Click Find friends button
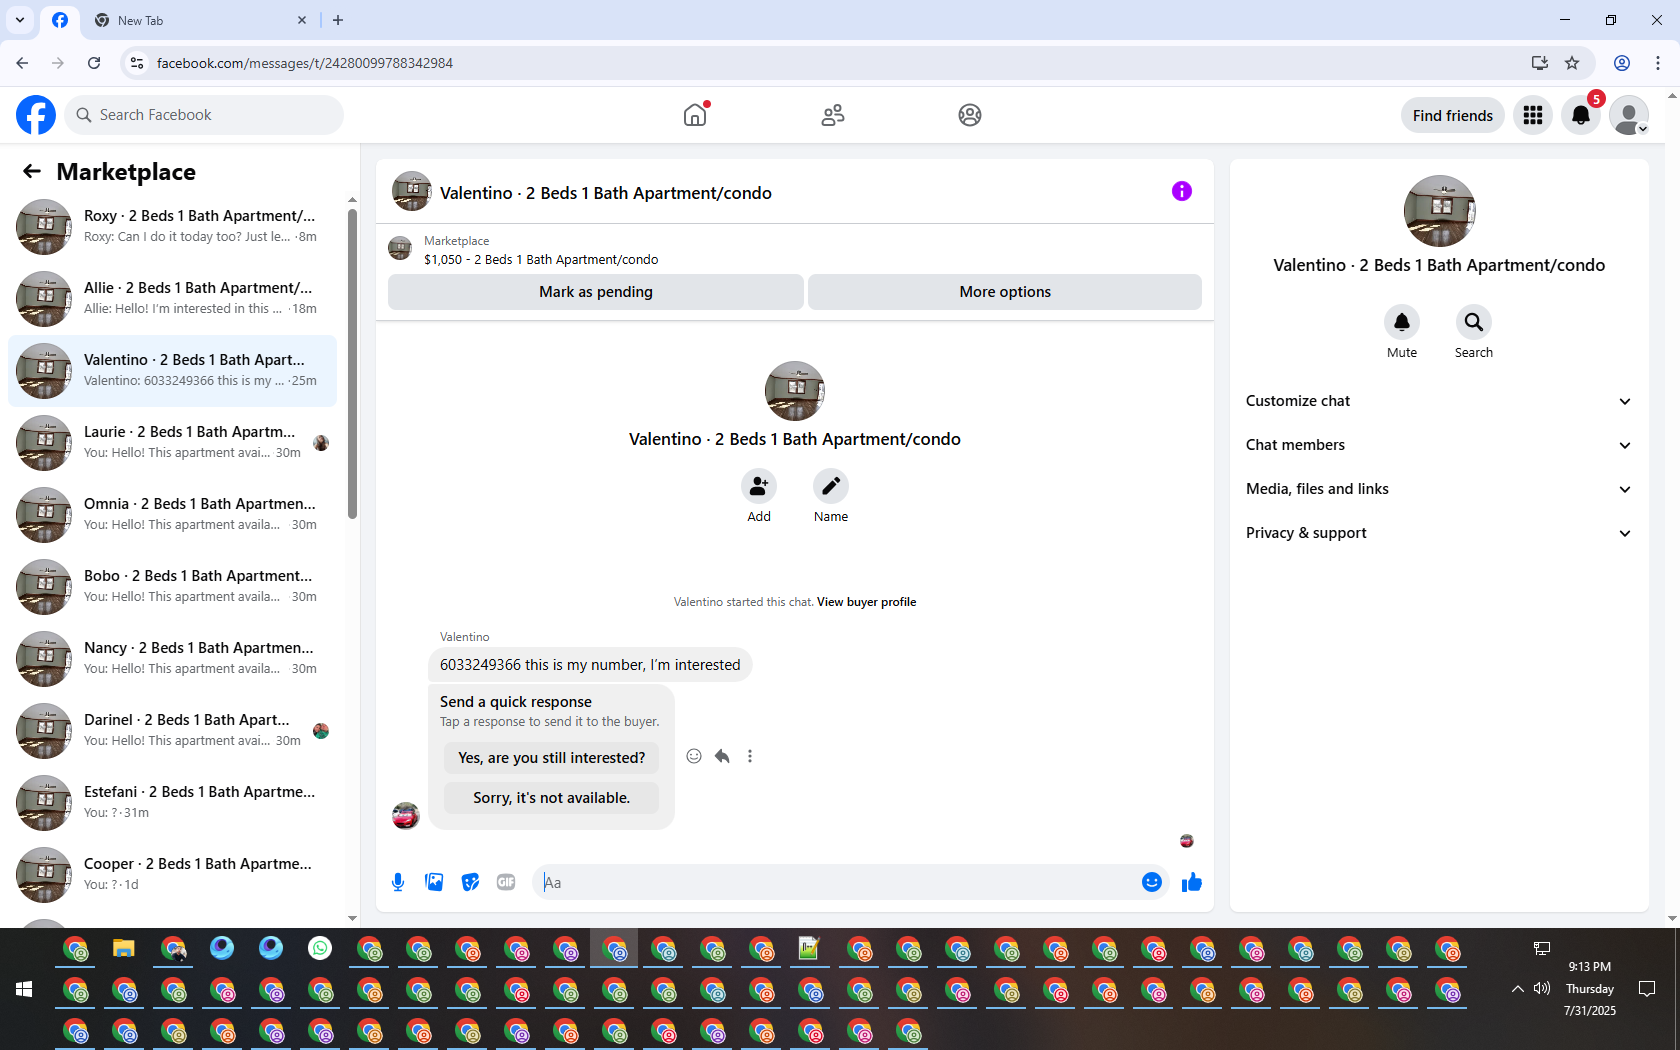The image size is (1680, 1050). point(1453,115)
